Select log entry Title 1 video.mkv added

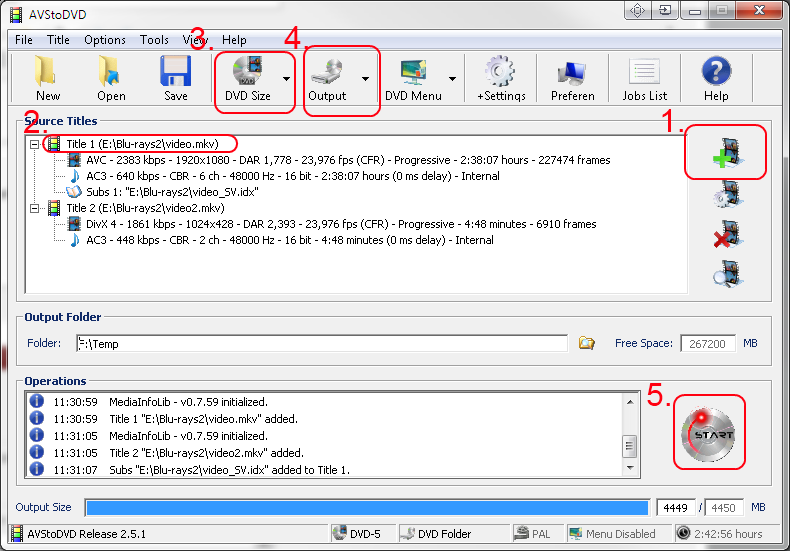(203, 419)
